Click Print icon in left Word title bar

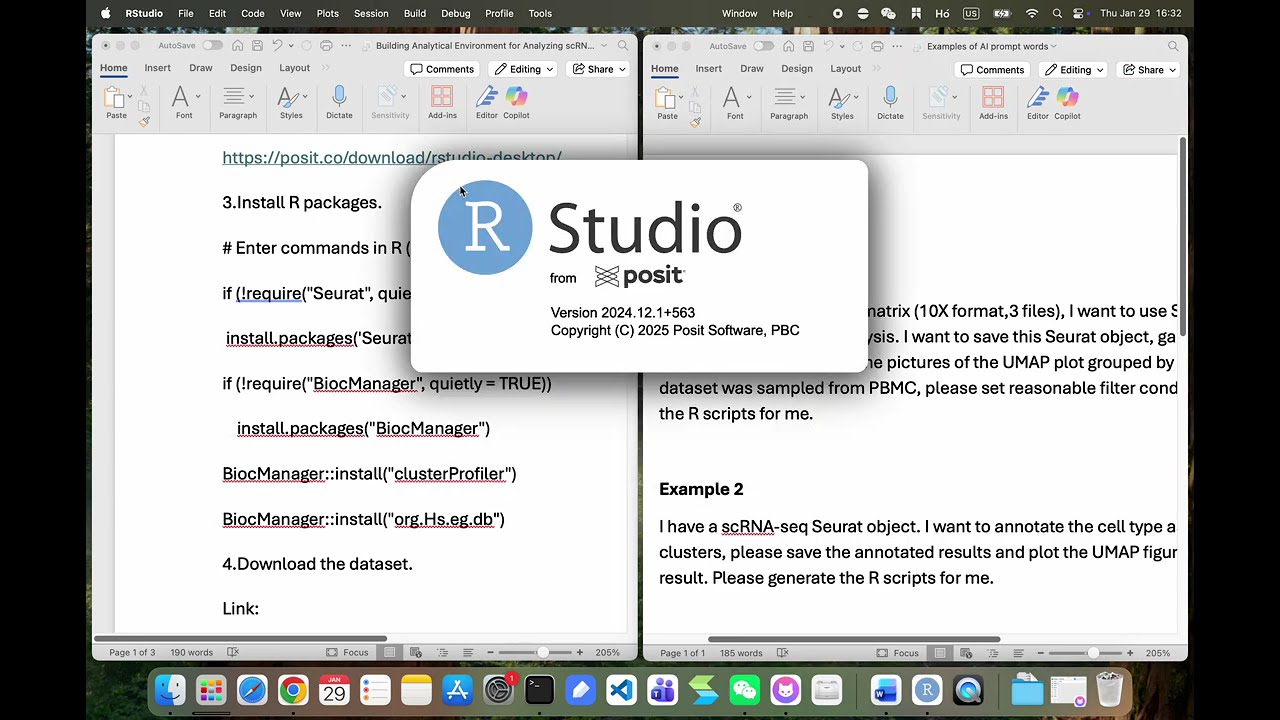click(x=325, y=46)
